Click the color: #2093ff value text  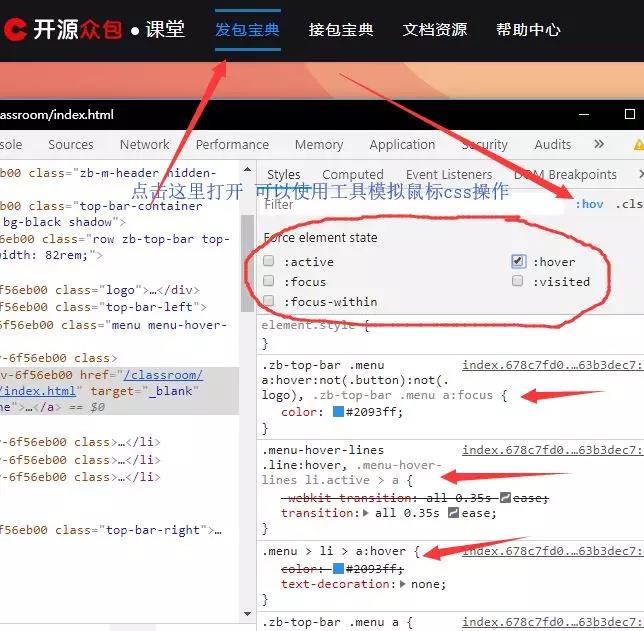pyautogui.click(x=374, y=412)
